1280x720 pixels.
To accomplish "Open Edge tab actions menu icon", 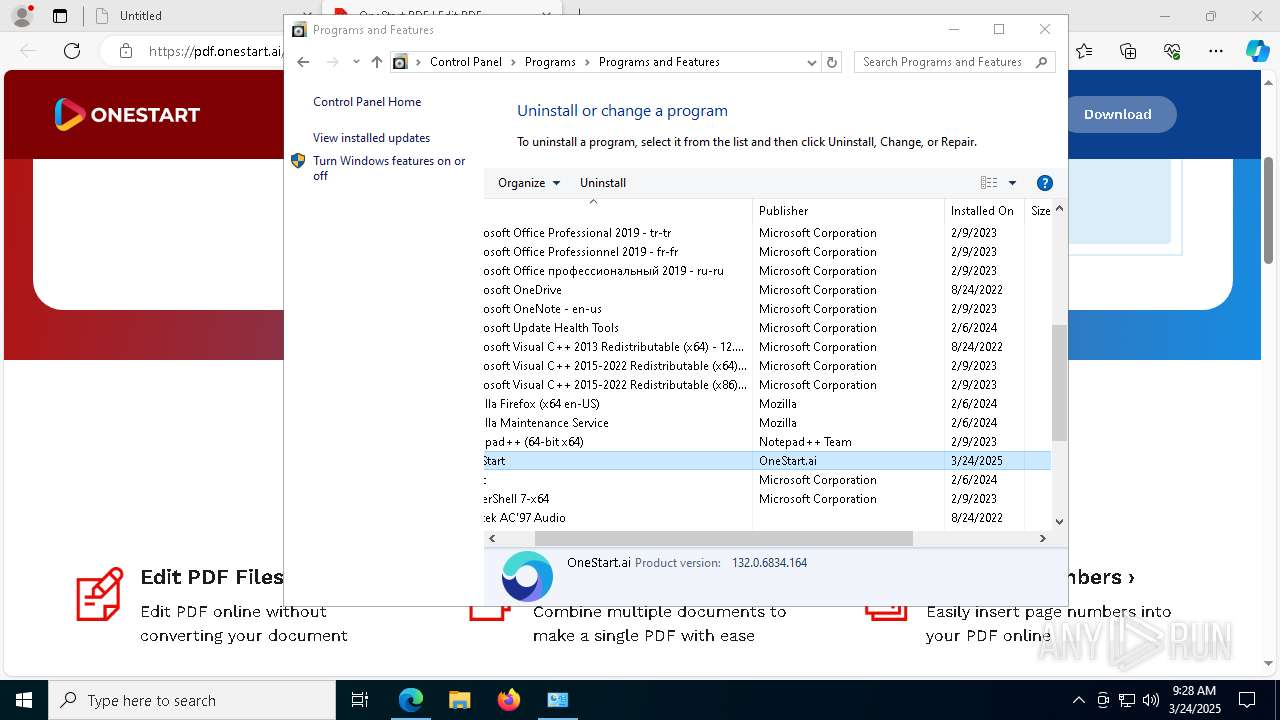I will coord(60,16).
